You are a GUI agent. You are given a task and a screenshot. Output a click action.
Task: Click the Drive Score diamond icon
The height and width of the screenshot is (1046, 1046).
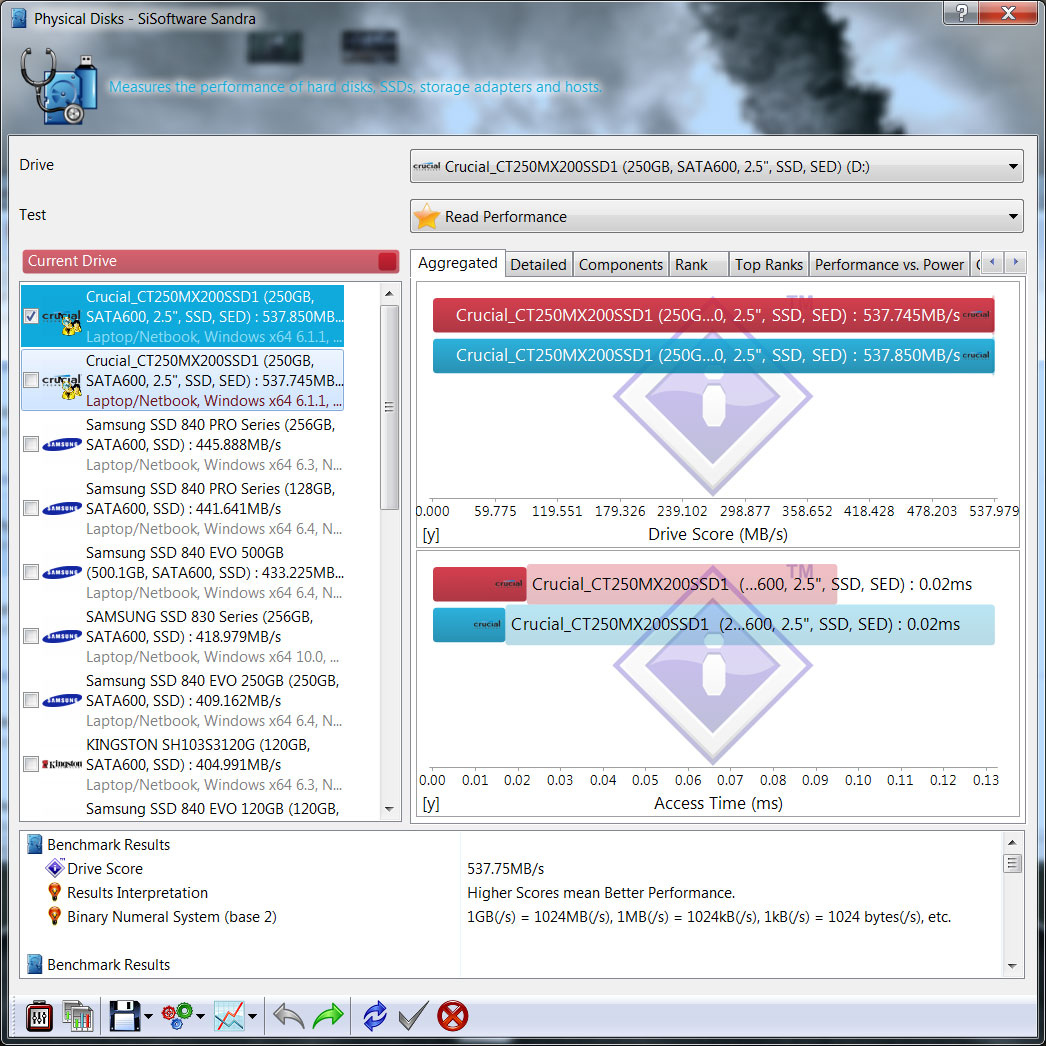(x=55, y=868)
